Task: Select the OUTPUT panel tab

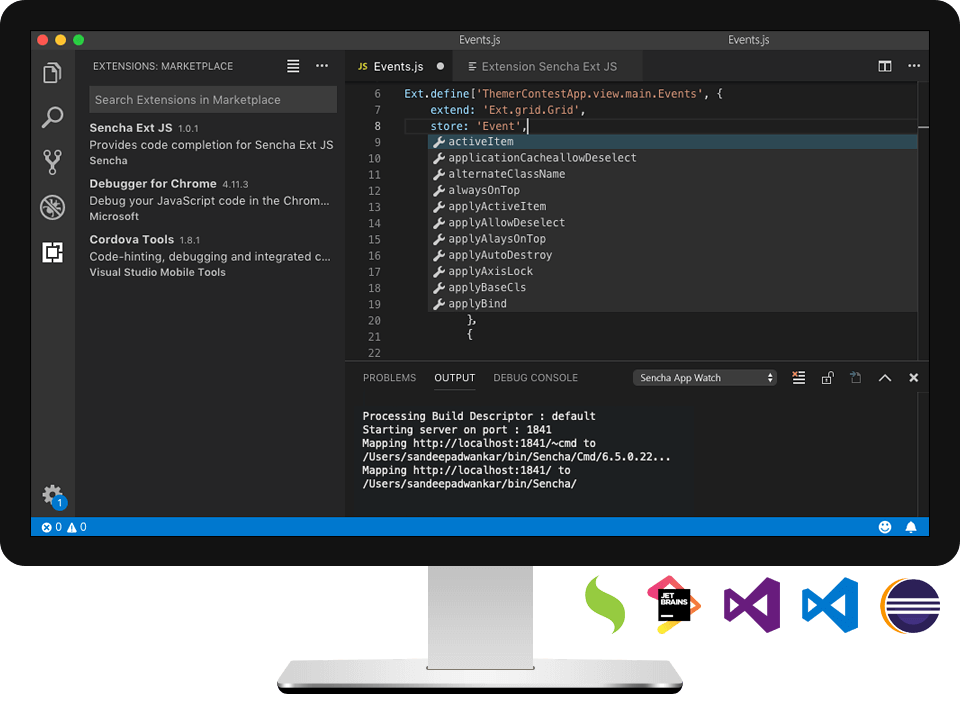Action: pyautogui.click(x=455, y=378)
